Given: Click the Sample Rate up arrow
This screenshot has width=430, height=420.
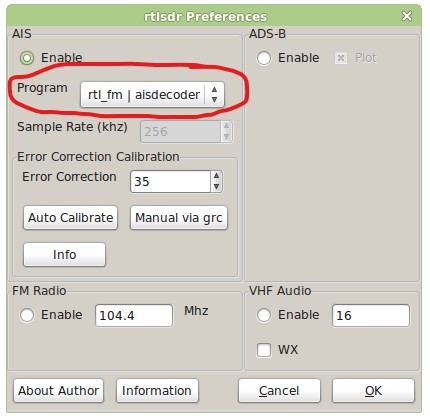Looking at the screenshot, I should pos(226,126).
